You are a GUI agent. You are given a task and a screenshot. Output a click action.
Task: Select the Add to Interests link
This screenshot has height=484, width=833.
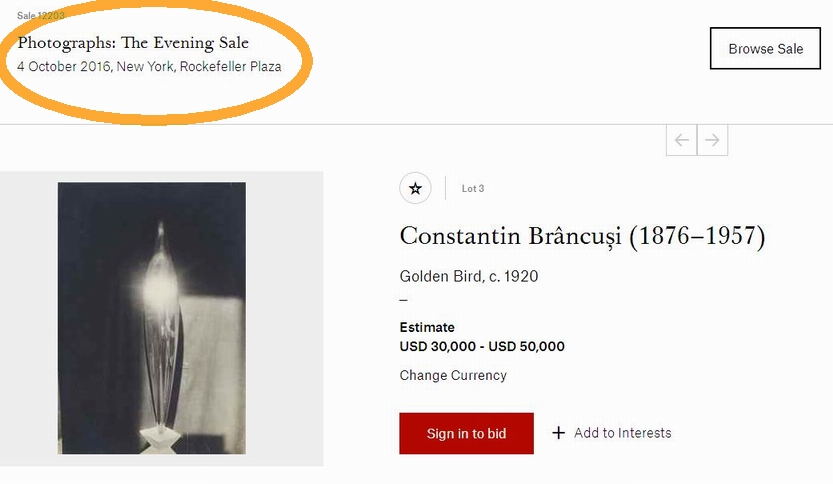coord(623,433)
